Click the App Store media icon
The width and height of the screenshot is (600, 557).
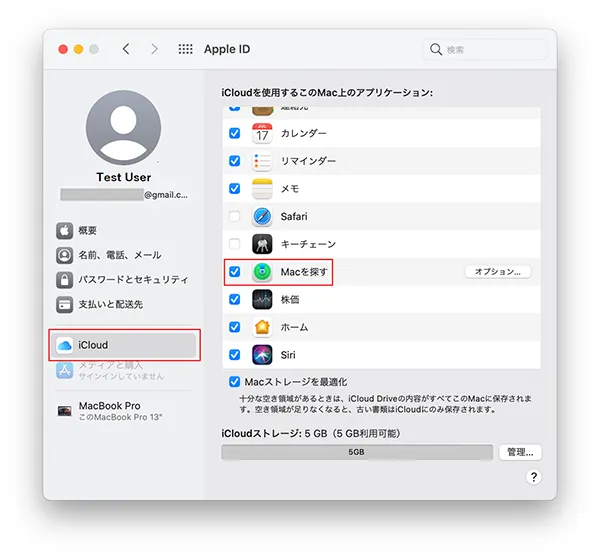(x=64, y=370)
